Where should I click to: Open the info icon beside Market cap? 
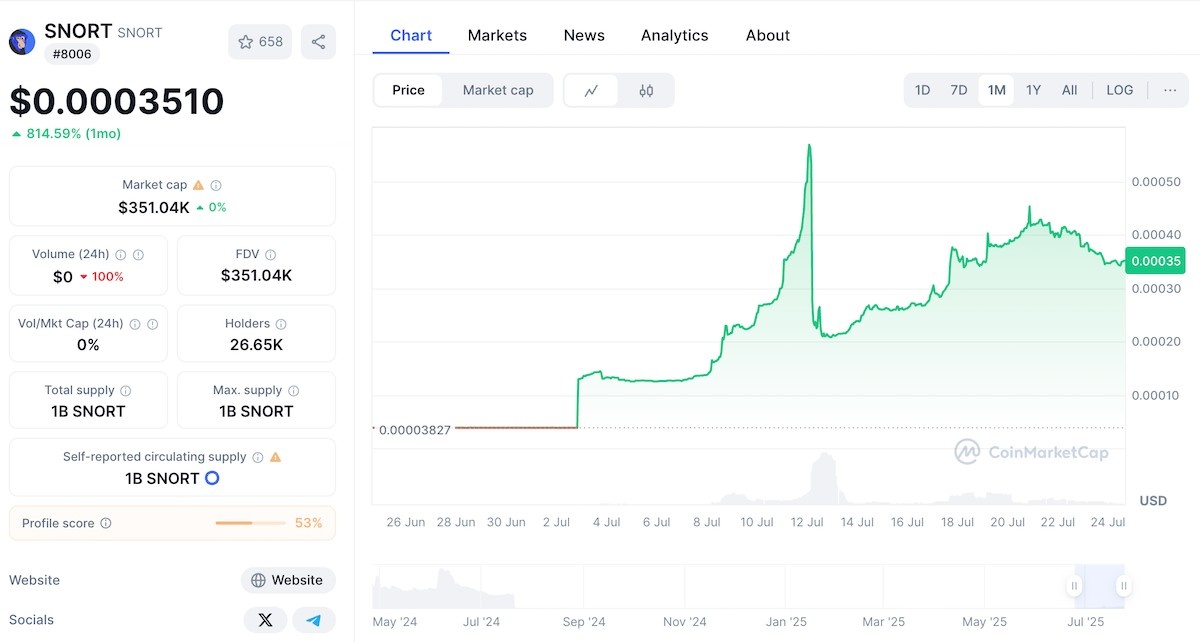[x=216, y=185]
